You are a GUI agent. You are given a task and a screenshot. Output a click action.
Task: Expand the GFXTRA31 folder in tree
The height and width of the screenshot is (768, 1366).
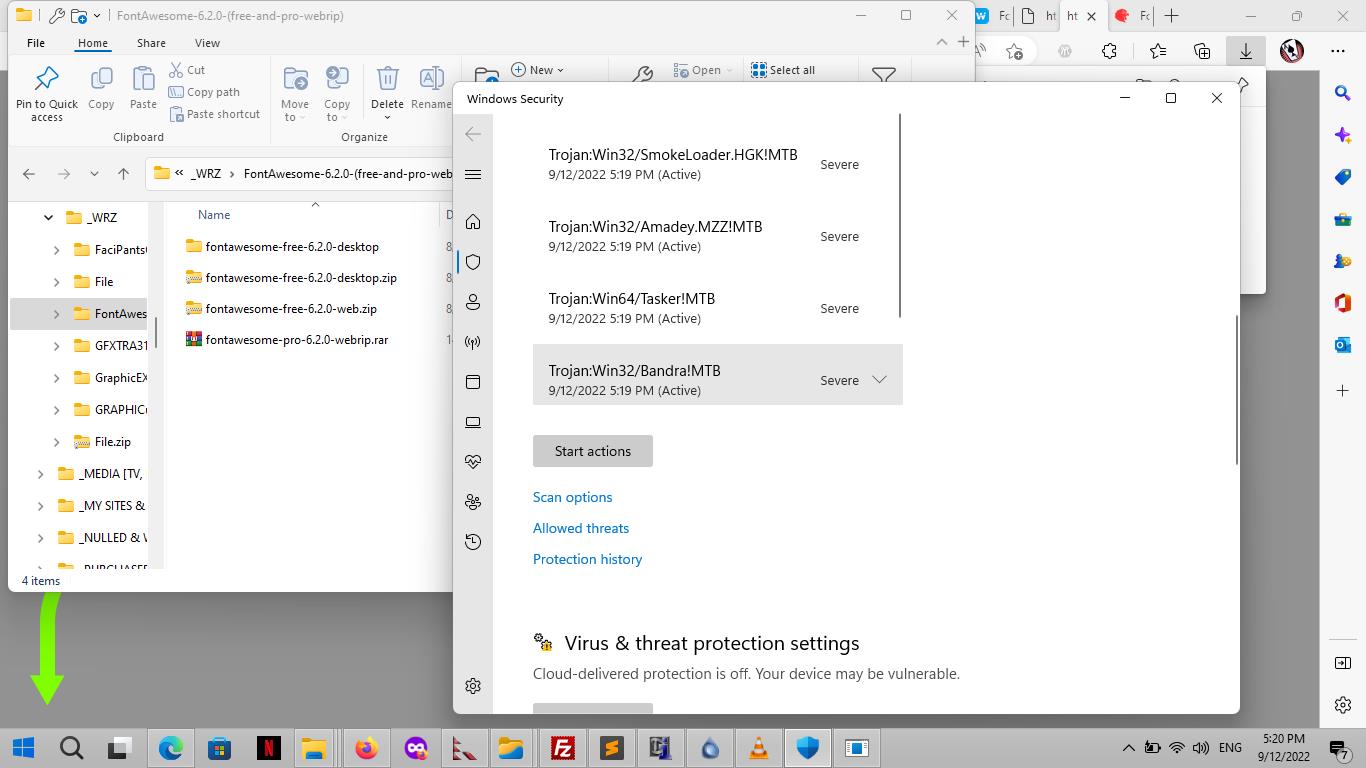[x=56, y=346]
